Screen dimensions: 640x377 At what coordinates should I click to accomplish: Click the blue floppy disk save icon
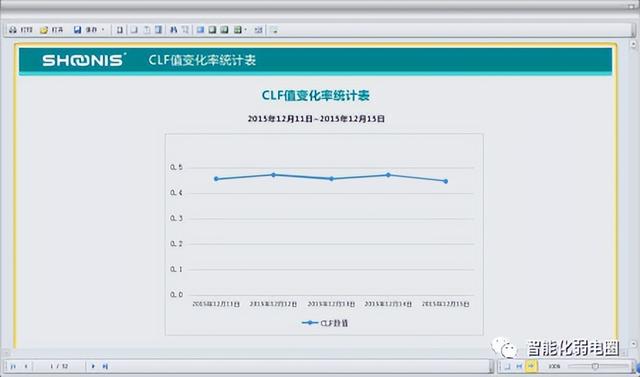pos(78,30)
